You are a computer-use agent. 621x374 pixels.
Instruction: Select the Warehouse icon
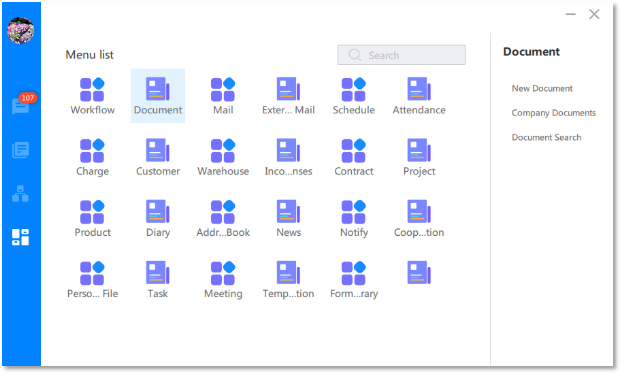[223, 151]
